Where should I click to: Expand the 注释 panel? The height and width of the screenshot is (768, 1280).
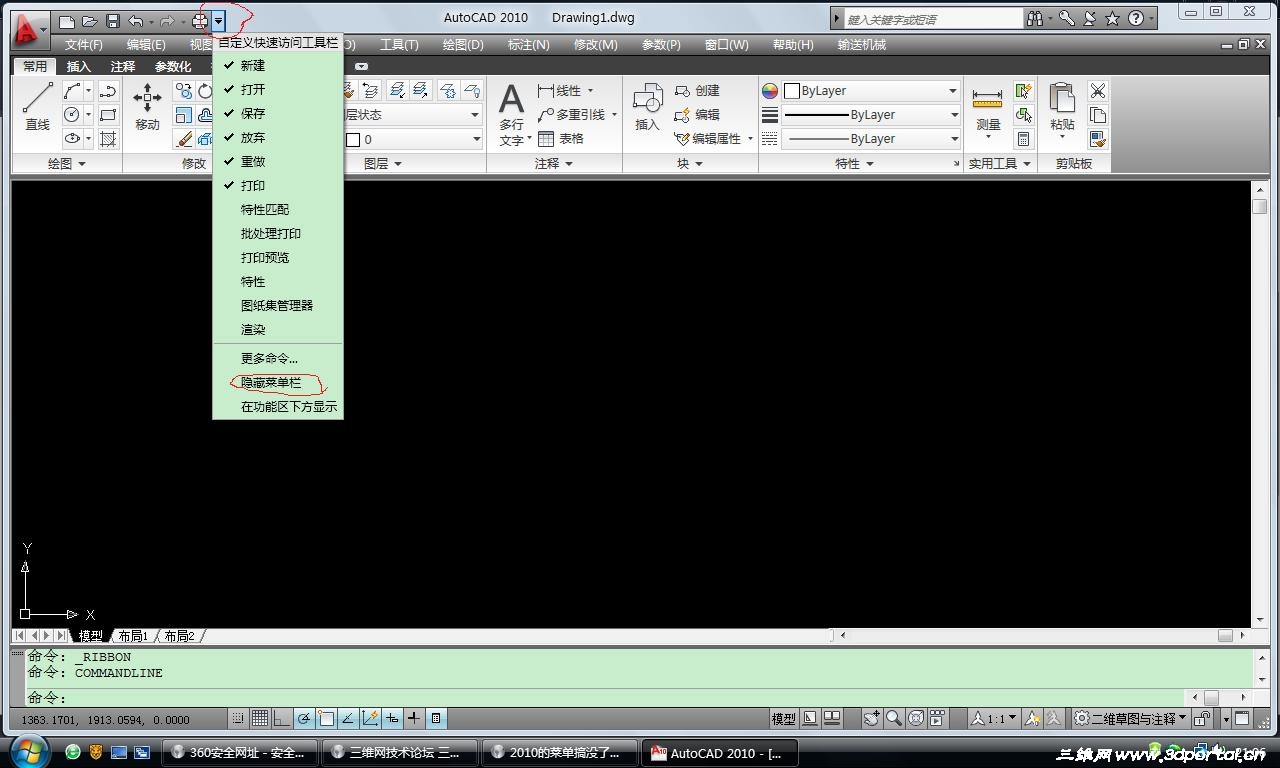(554, 163)
